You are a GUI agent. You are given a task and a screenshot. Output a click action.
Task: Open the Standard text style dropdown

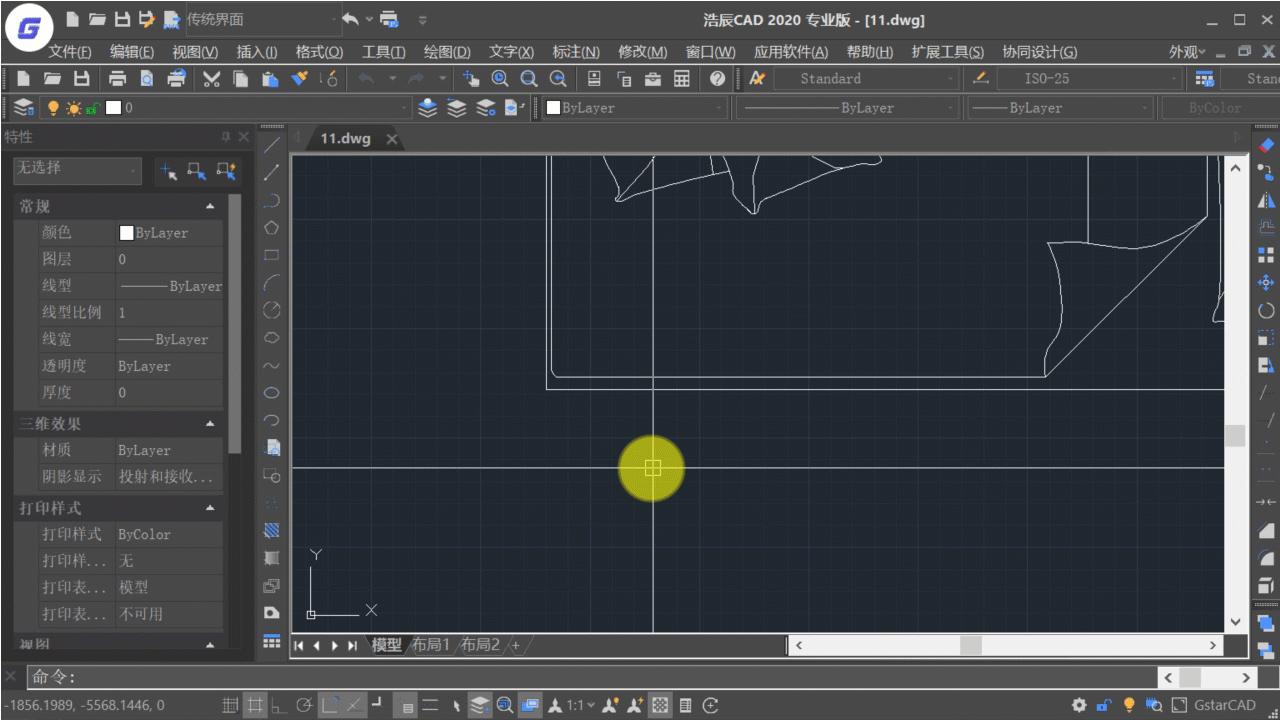click(x=864, y=79)
